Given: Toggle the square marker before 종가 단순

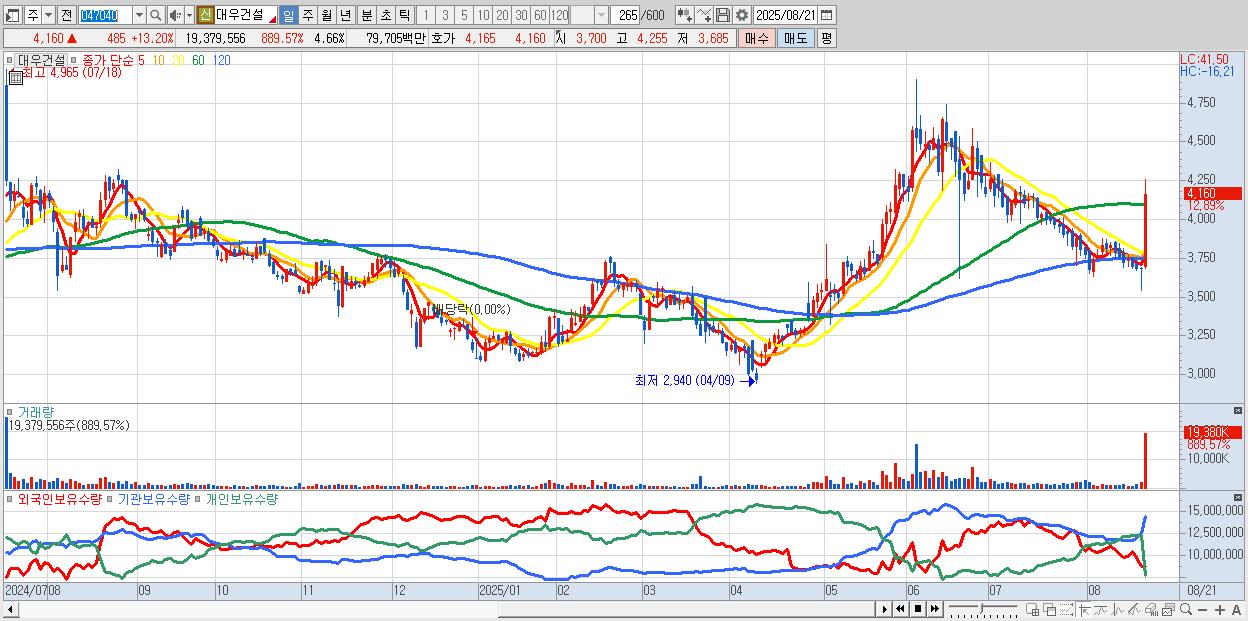Looking at the screenshot, I should [x=73, y=60].
